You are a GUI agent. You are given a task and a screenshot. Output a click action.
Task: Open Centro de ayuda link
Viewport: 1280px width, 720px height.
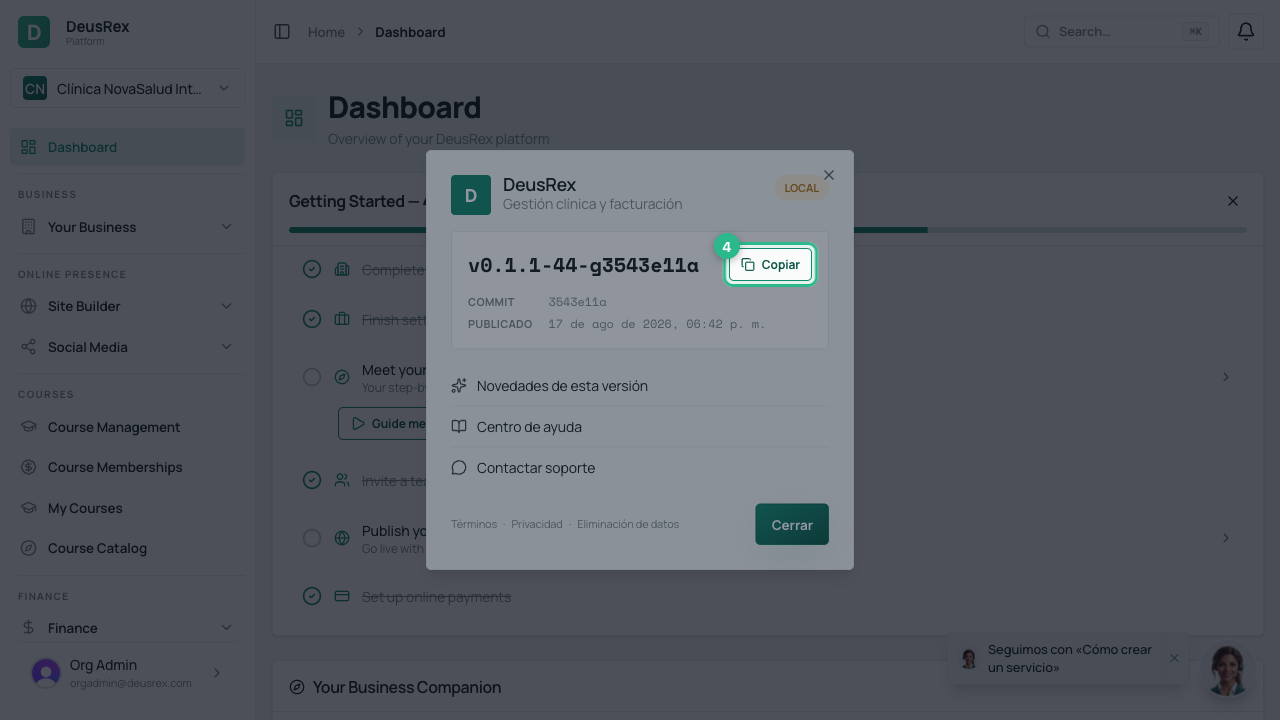[640, 427]
